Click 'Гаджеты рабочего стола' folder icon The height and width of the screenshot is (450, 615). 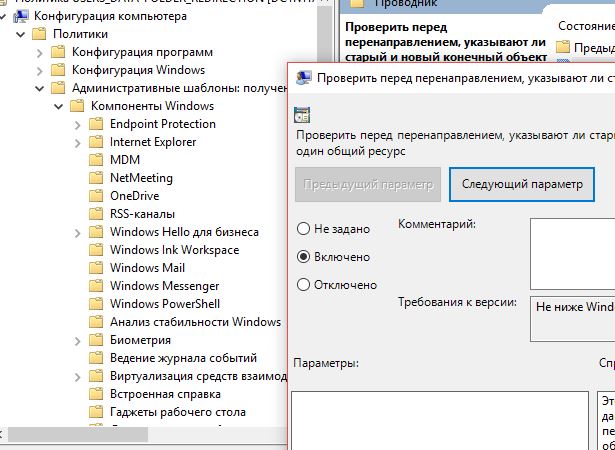96,412
